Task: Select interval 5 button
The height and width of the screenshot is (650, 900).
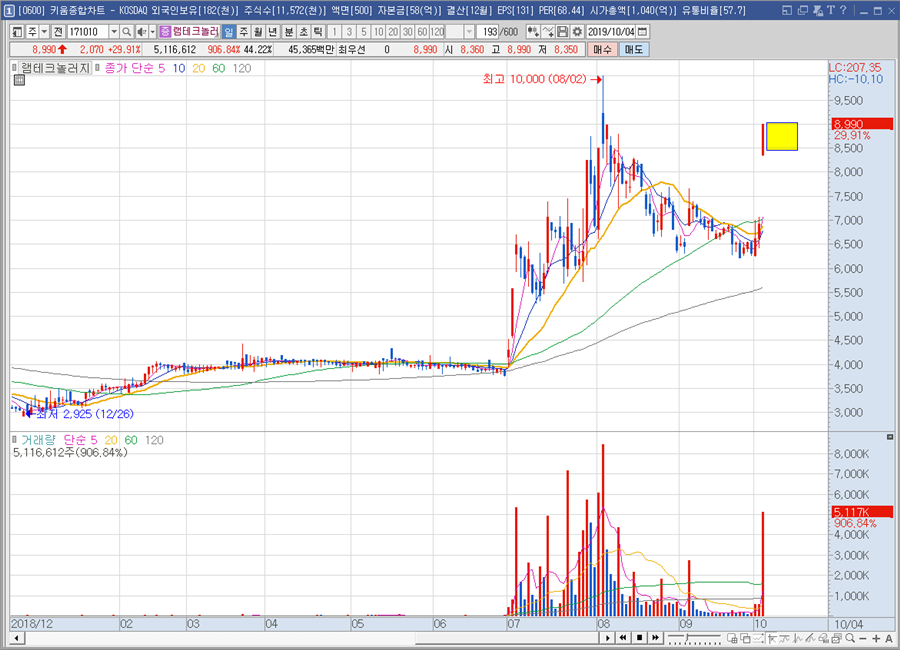Action: coord(363,32)
